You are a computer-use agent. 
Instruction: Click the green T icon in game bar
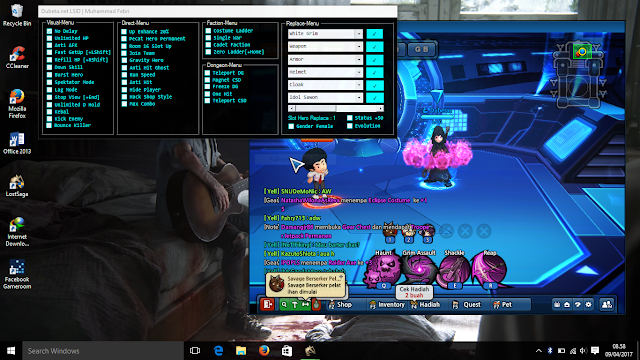(294, 304)
